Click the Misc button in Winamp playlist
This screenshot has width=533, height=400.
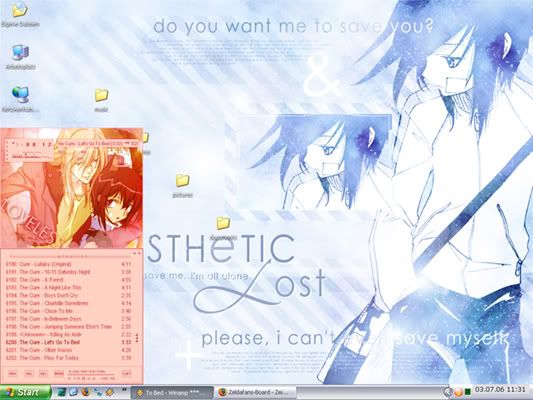pos(59,373)
